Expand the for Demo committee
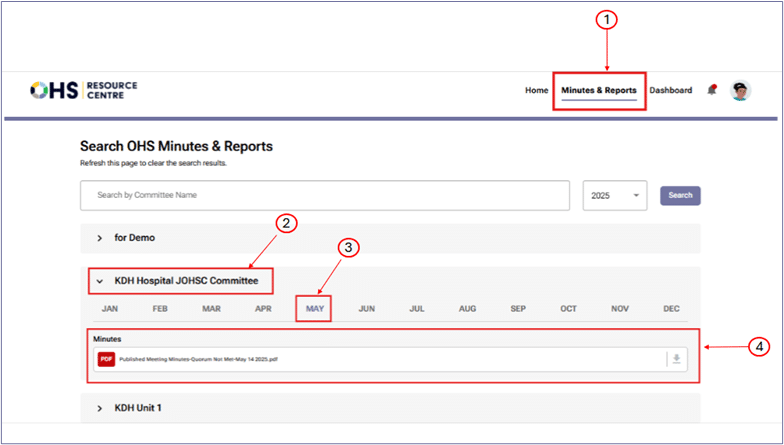 (100, 238)
